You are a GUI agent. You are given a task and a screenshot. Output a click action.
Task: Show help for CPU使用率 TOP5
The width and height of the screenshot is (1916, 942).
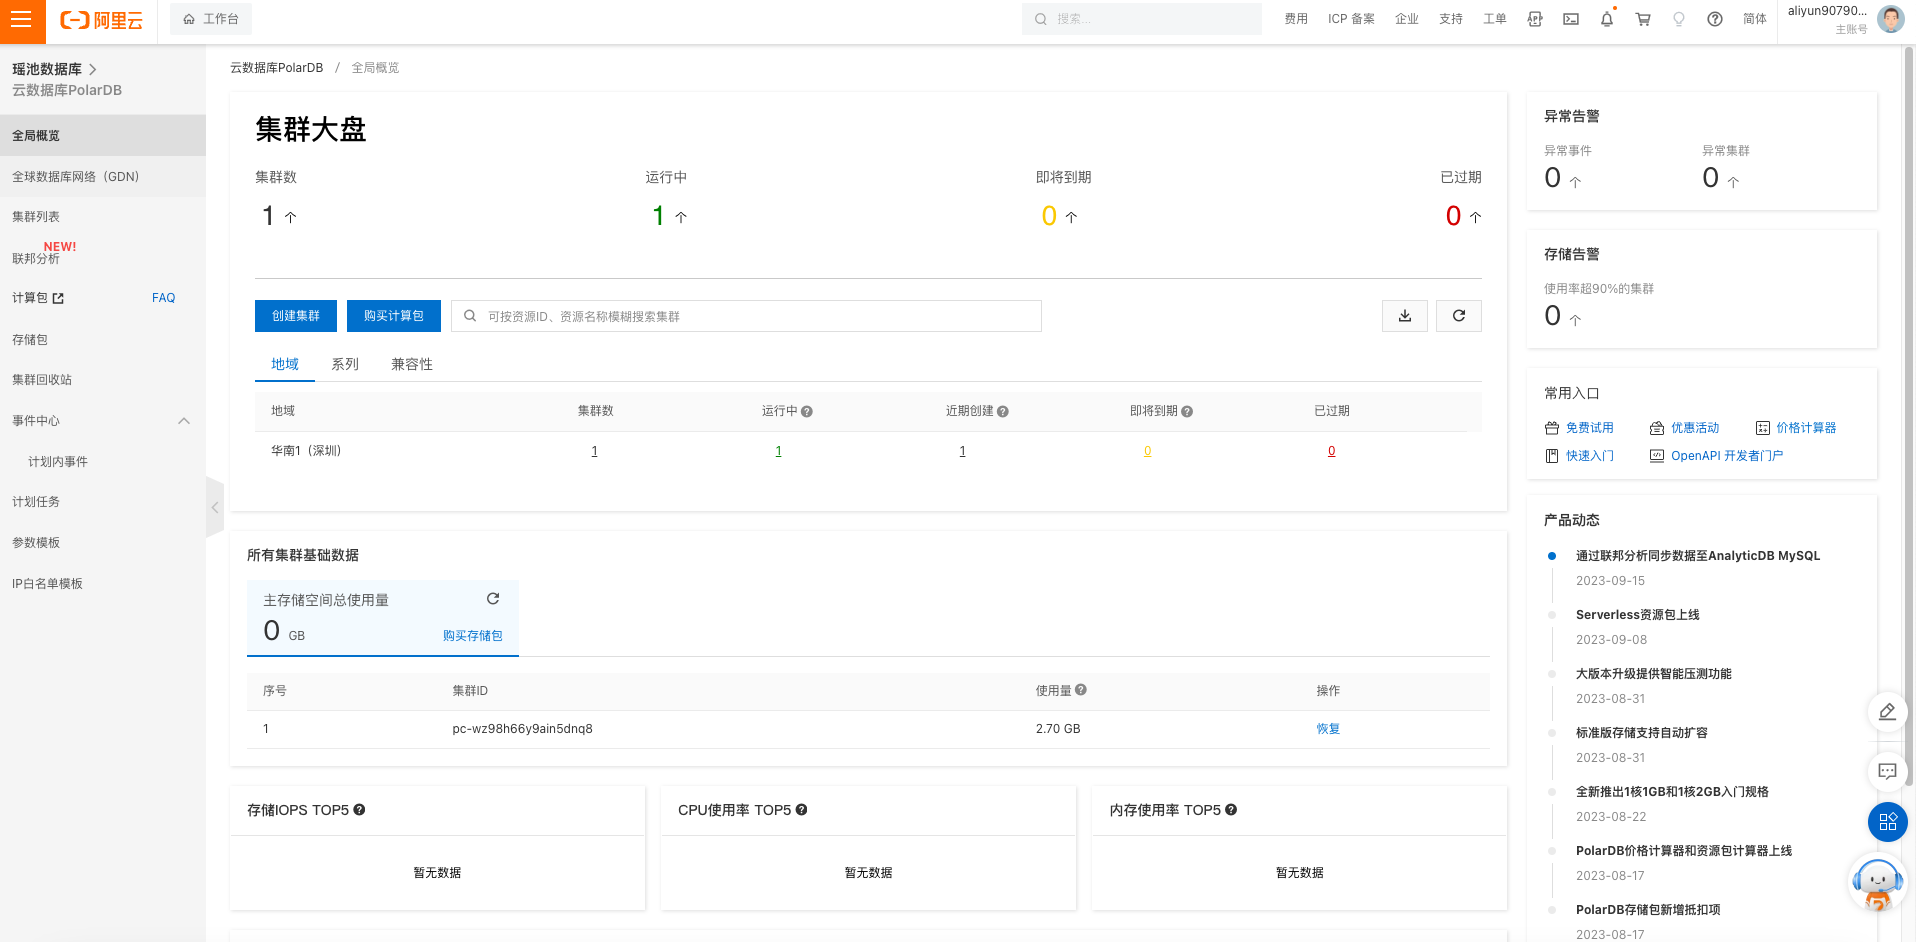(x=801, y=810)
